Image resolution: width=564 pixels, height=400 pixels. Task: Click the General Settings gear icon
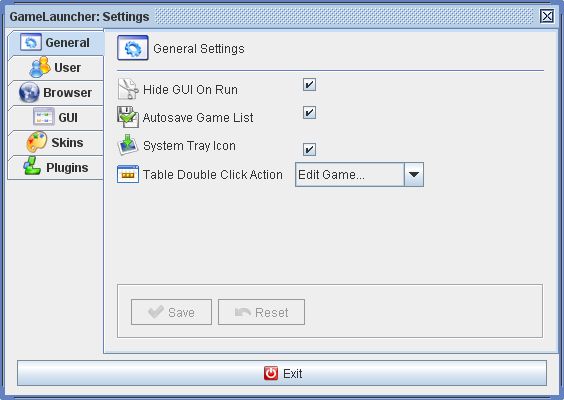133,48
